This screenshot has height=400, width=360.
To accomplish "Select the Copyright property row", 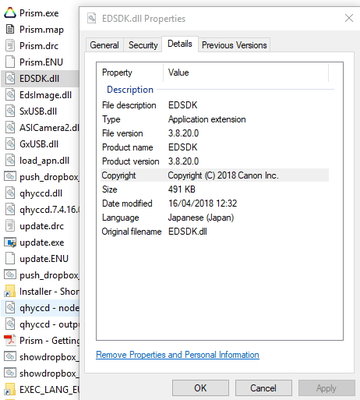I will 215,175.
